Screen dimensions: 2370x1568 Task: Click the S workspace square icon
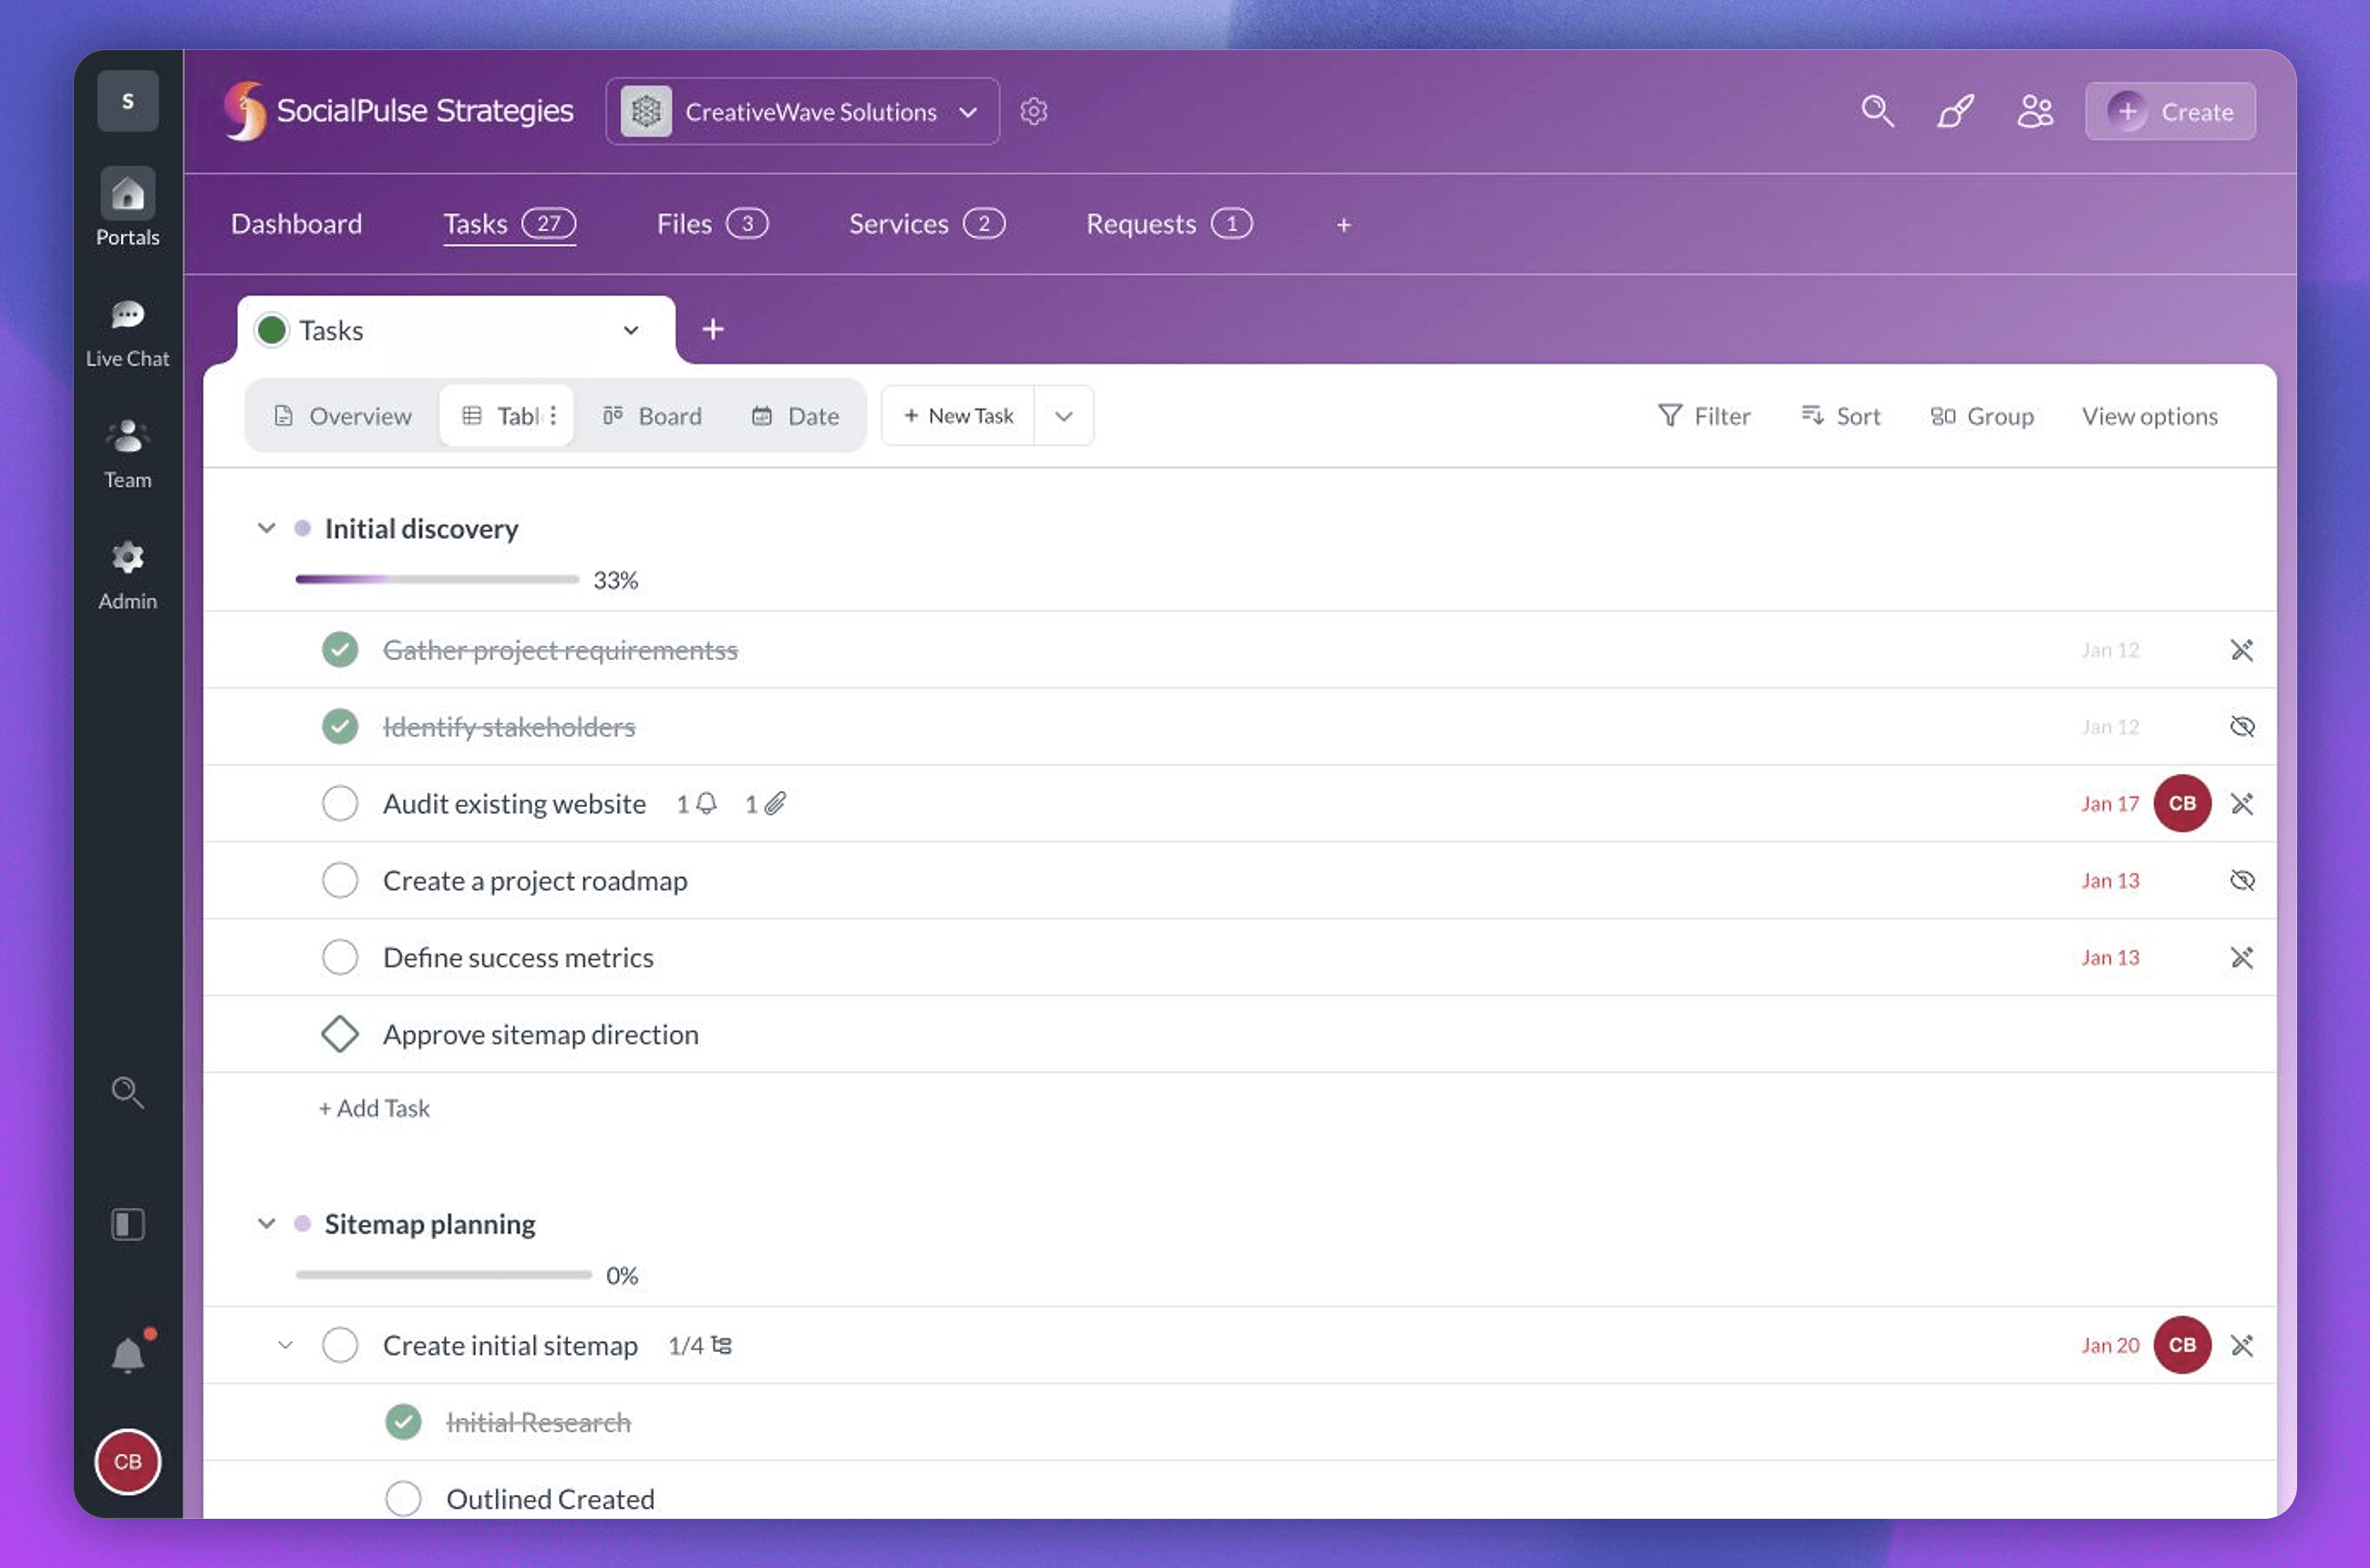[x=127, y=101]
